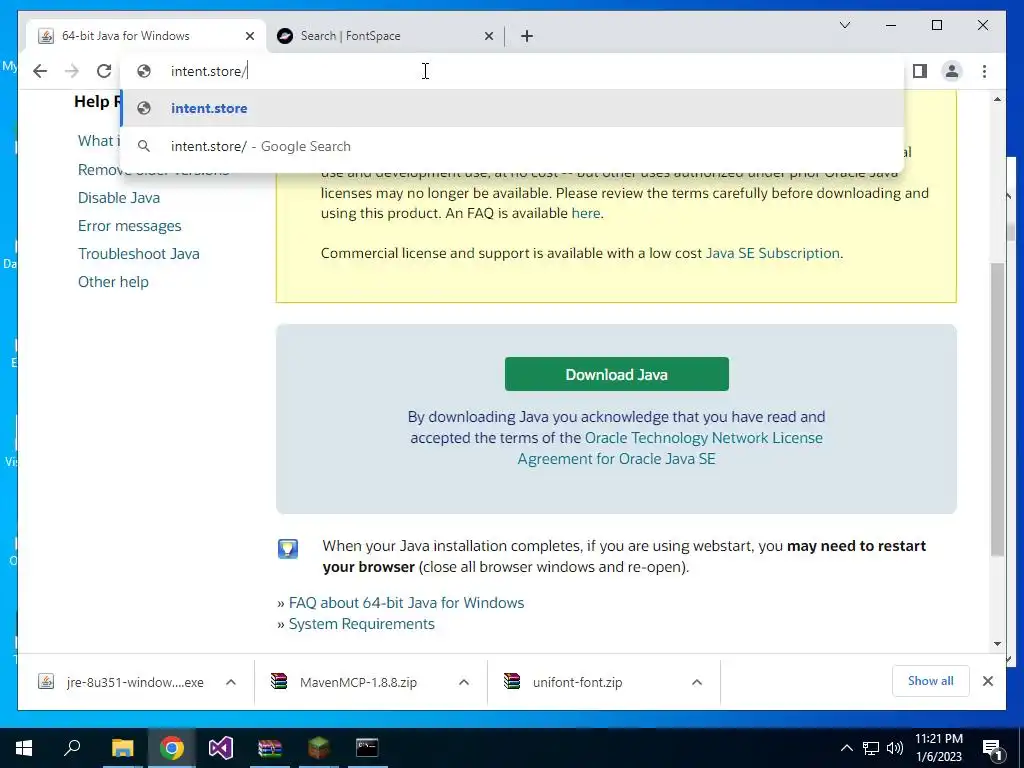This screenshot has height=768, width=1024.
Task: Click the page scrollbar up arrow
Action: 997,99
